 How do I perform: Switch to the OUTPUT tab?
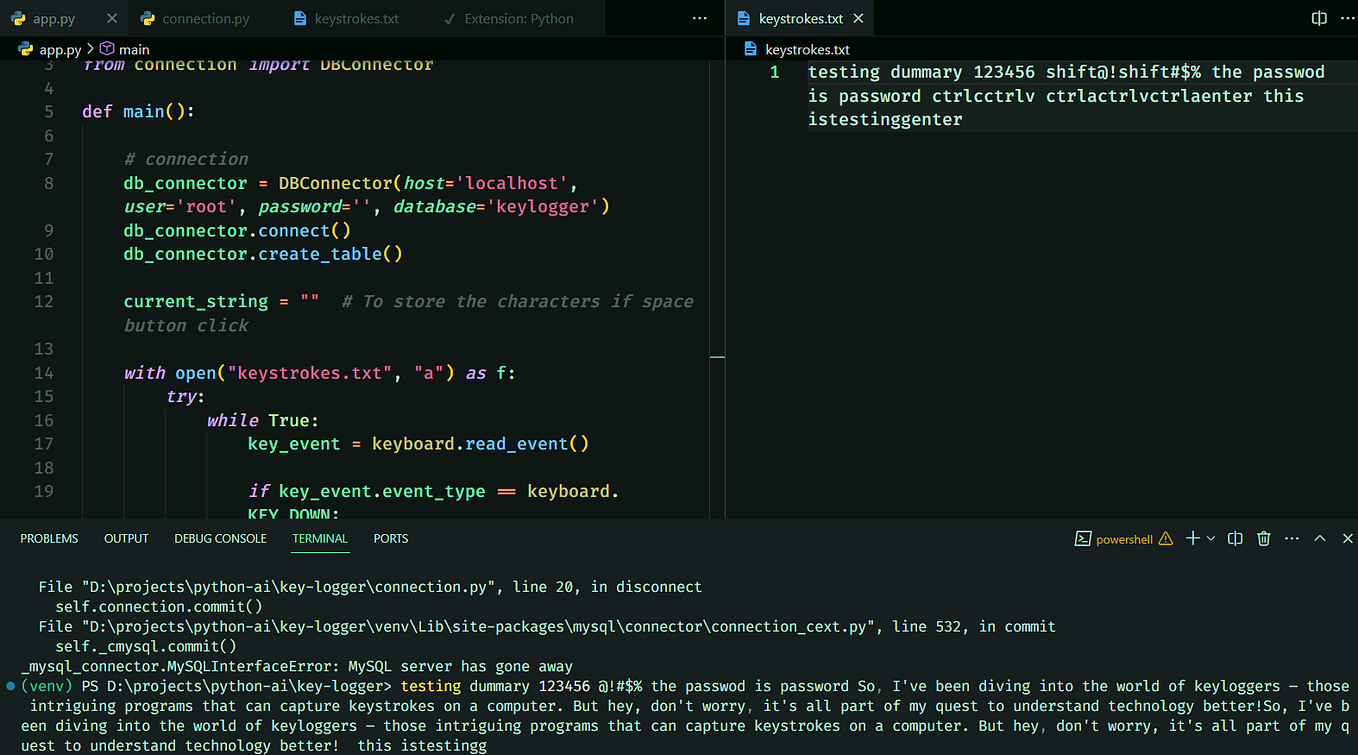coord(125,538)
